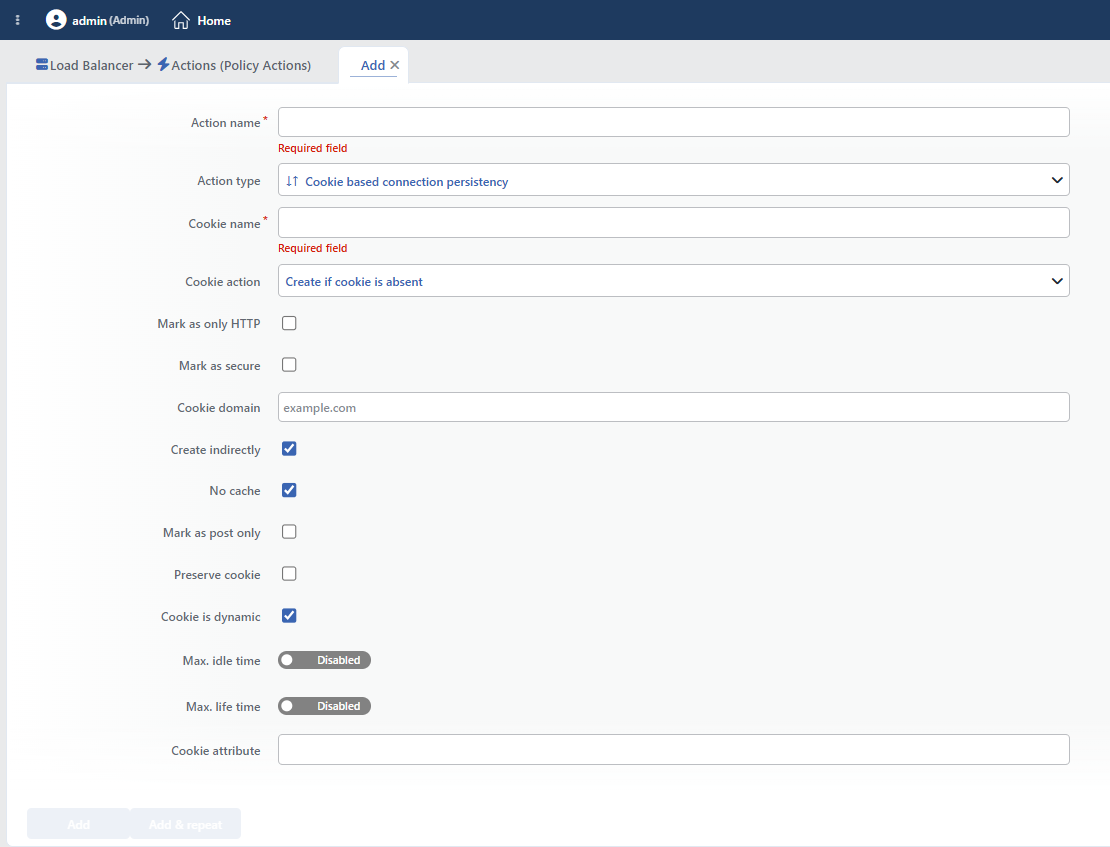Click the Max. life time label
The image size is (1110, 847).
(223, 707)
